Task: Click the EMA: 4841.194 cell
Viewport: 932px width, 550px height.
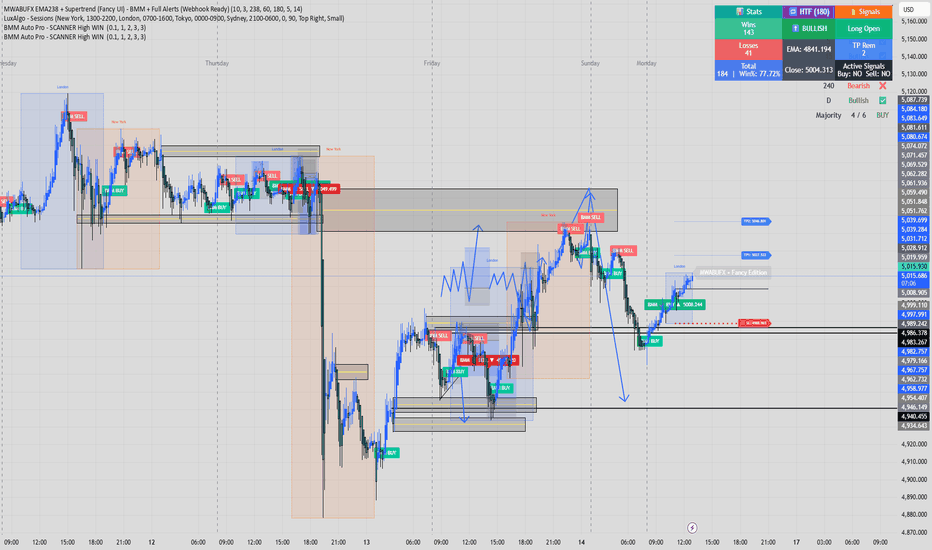Action: pyautogui.click(x=808, y=49)
